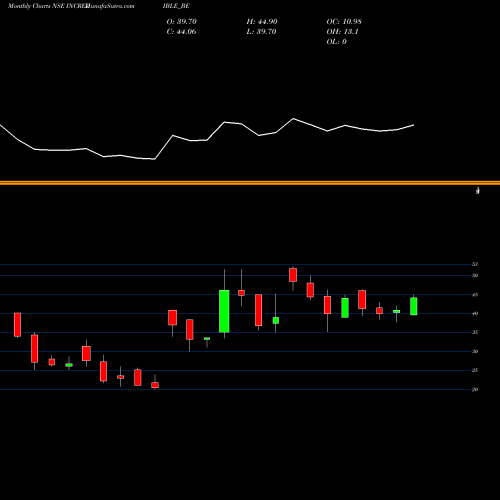Click the 25 price axis label
The image size is (500, 500).
(x=475, y=370)
